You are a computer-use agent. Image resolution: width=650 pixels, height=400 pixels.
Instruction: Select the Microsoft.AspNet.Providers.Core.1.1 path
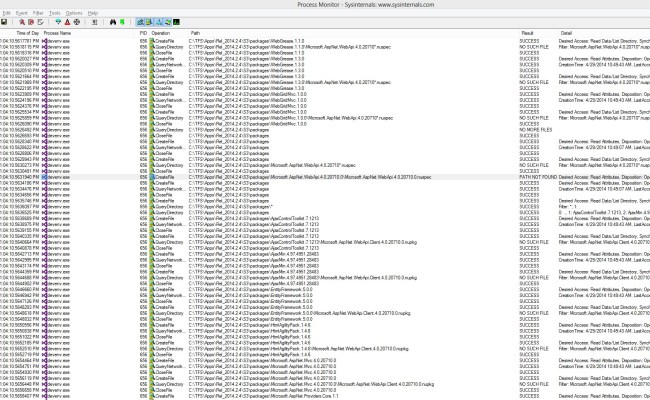[263, 396]
